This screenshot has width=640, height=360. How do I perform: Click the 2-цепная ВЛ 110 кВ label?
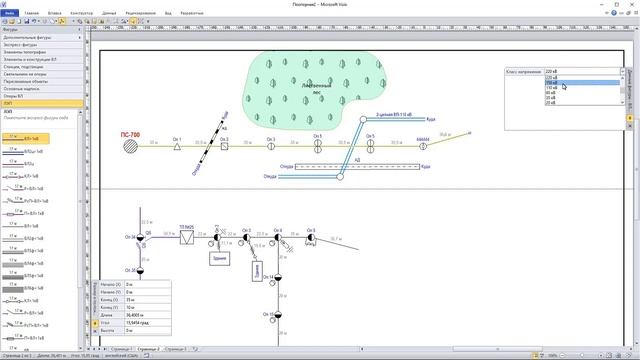tap(394, 115)
